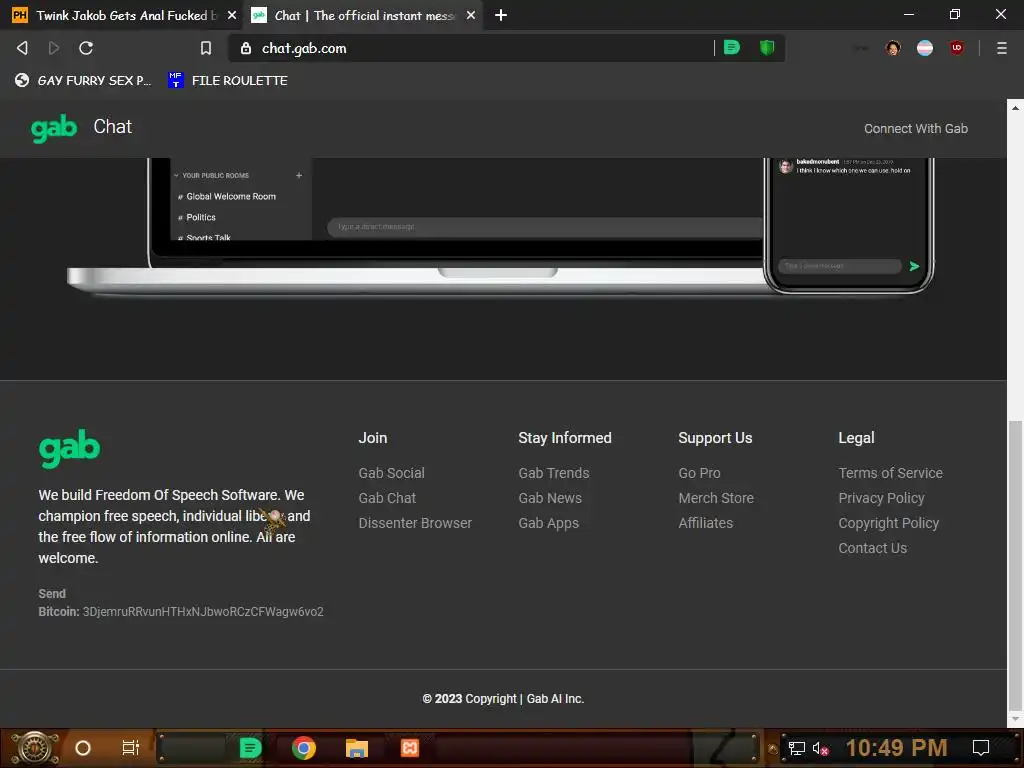1024x768 pixels.
Task: Open the Gab Trends link
Action: pos(554,473)
